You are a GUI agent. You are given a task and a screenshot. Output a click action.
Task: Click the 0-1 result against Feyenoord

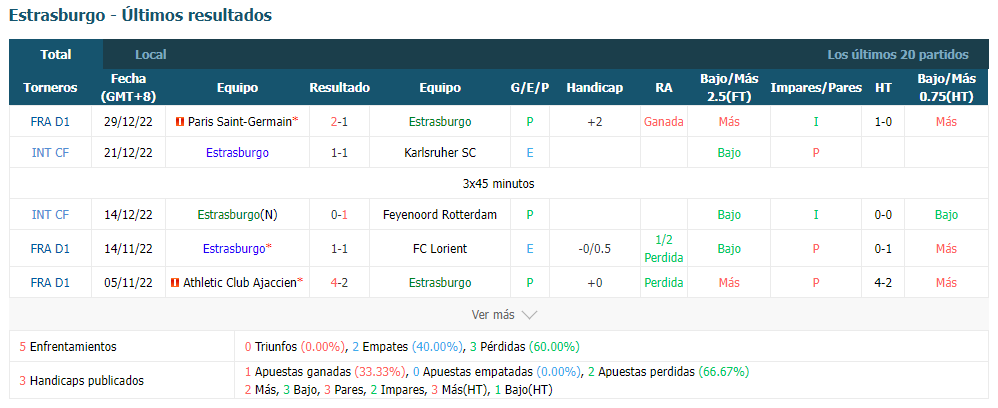(x=339, y=215)
